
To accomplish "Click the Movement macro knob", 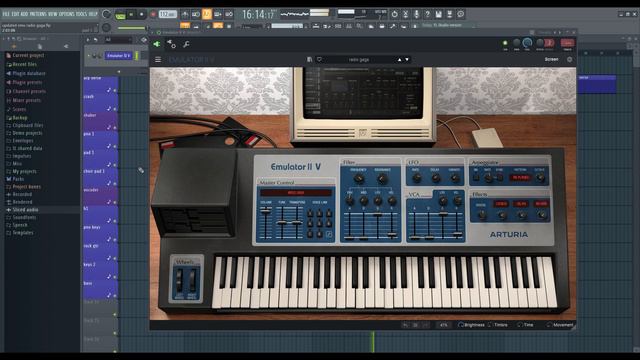I will (x=549, y=325).
